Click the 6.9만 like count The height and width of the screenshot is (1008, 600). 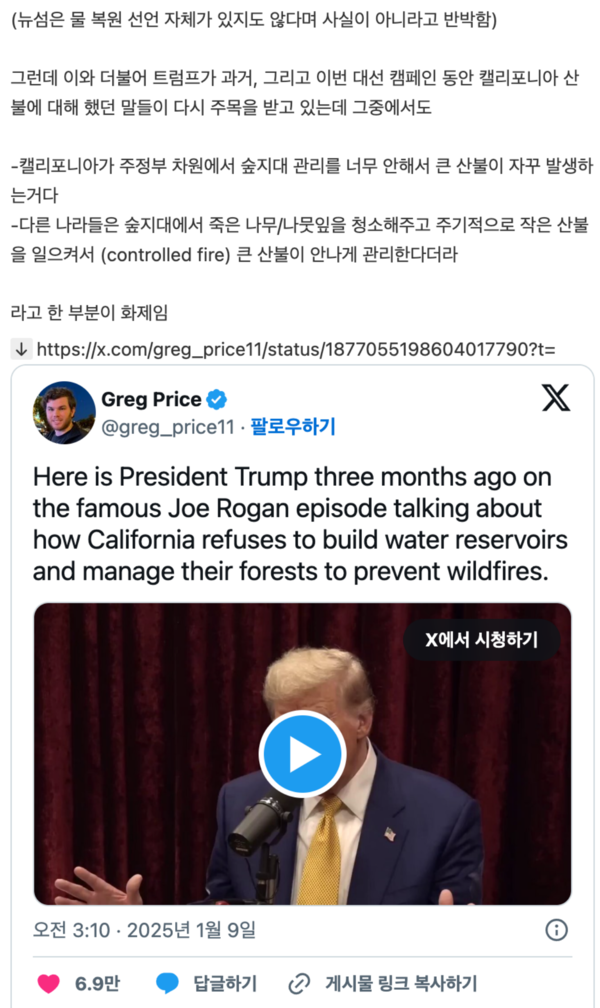(x=97, y=983)
